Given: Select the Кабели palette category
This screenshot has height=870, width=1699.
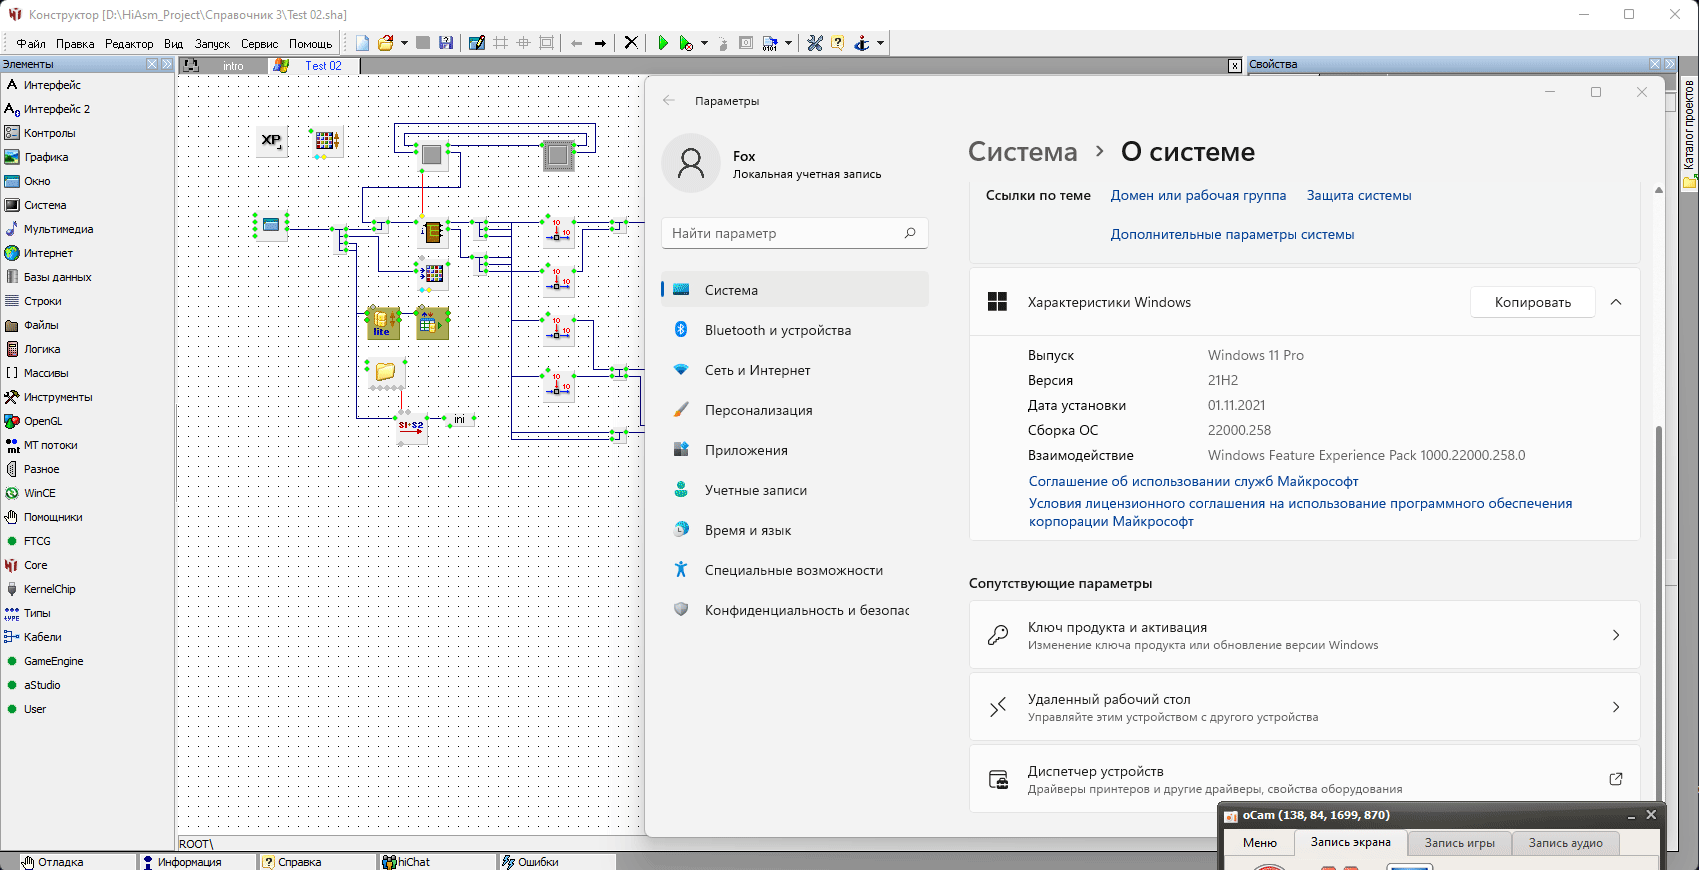Looking at the screenshot, I should [42, 637].
